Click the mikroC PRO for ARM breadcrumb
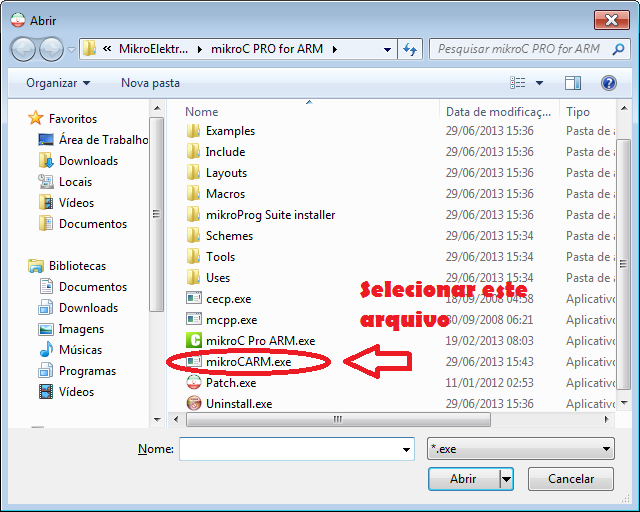The width and height of the screenshot is (640, 512). [x=267, y=49]
